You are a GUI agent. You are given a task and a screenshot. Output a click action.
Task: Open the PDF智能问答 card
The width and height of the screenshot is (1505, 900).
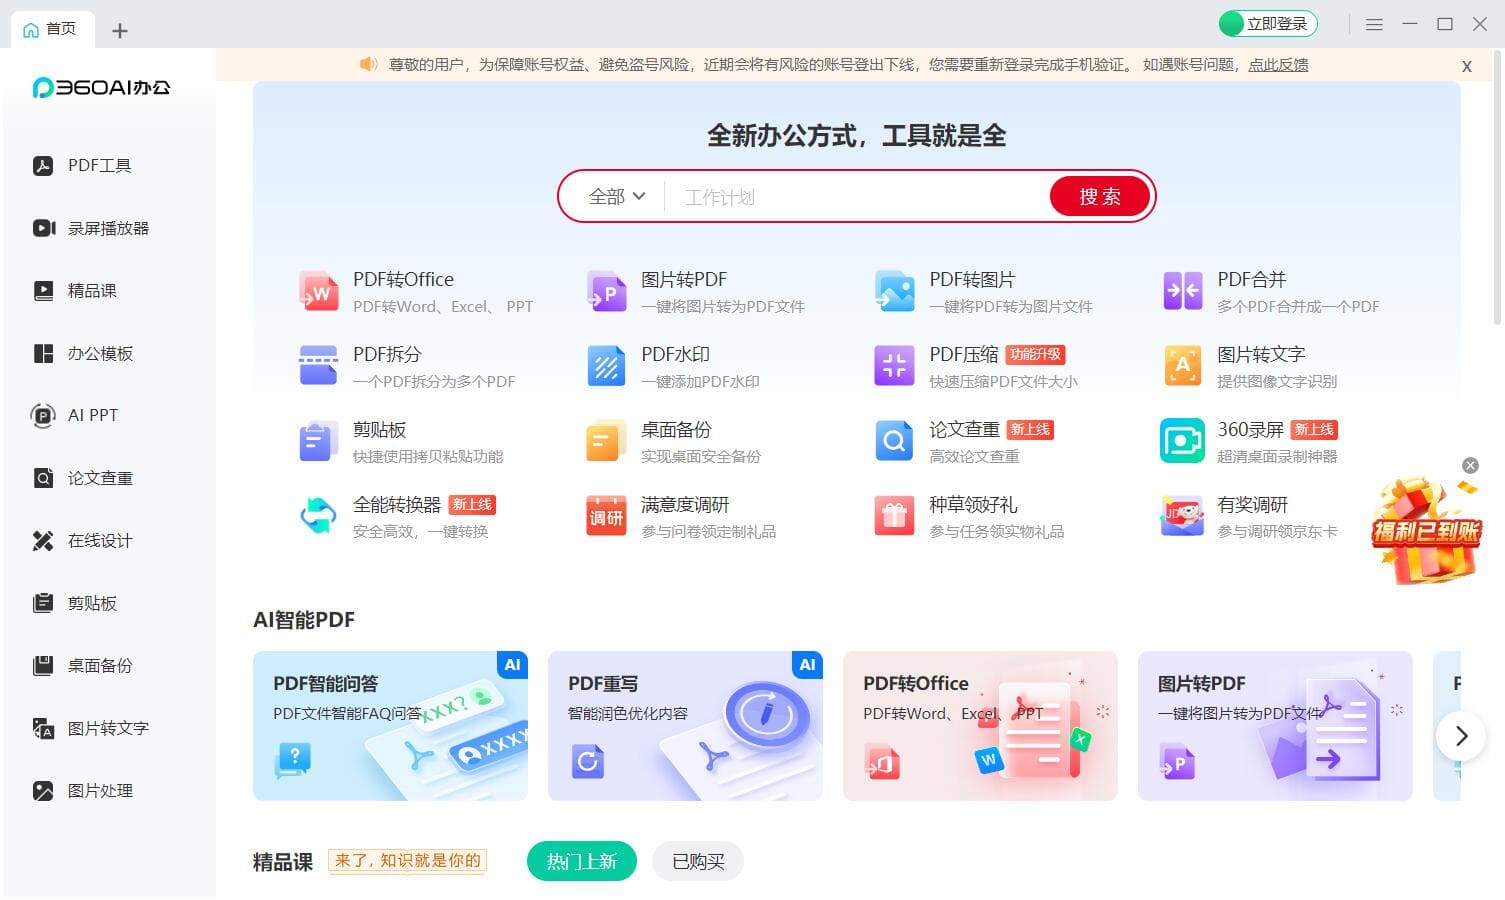click(x=390, y=726)
